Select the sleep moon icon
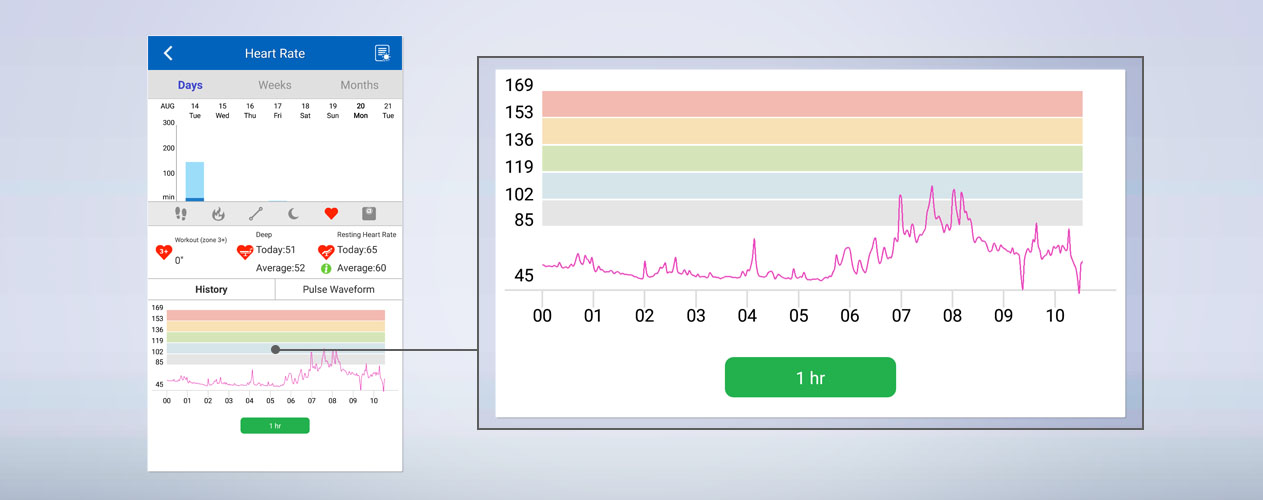Viewport: 1263px width, 500px height. [294, 213]
